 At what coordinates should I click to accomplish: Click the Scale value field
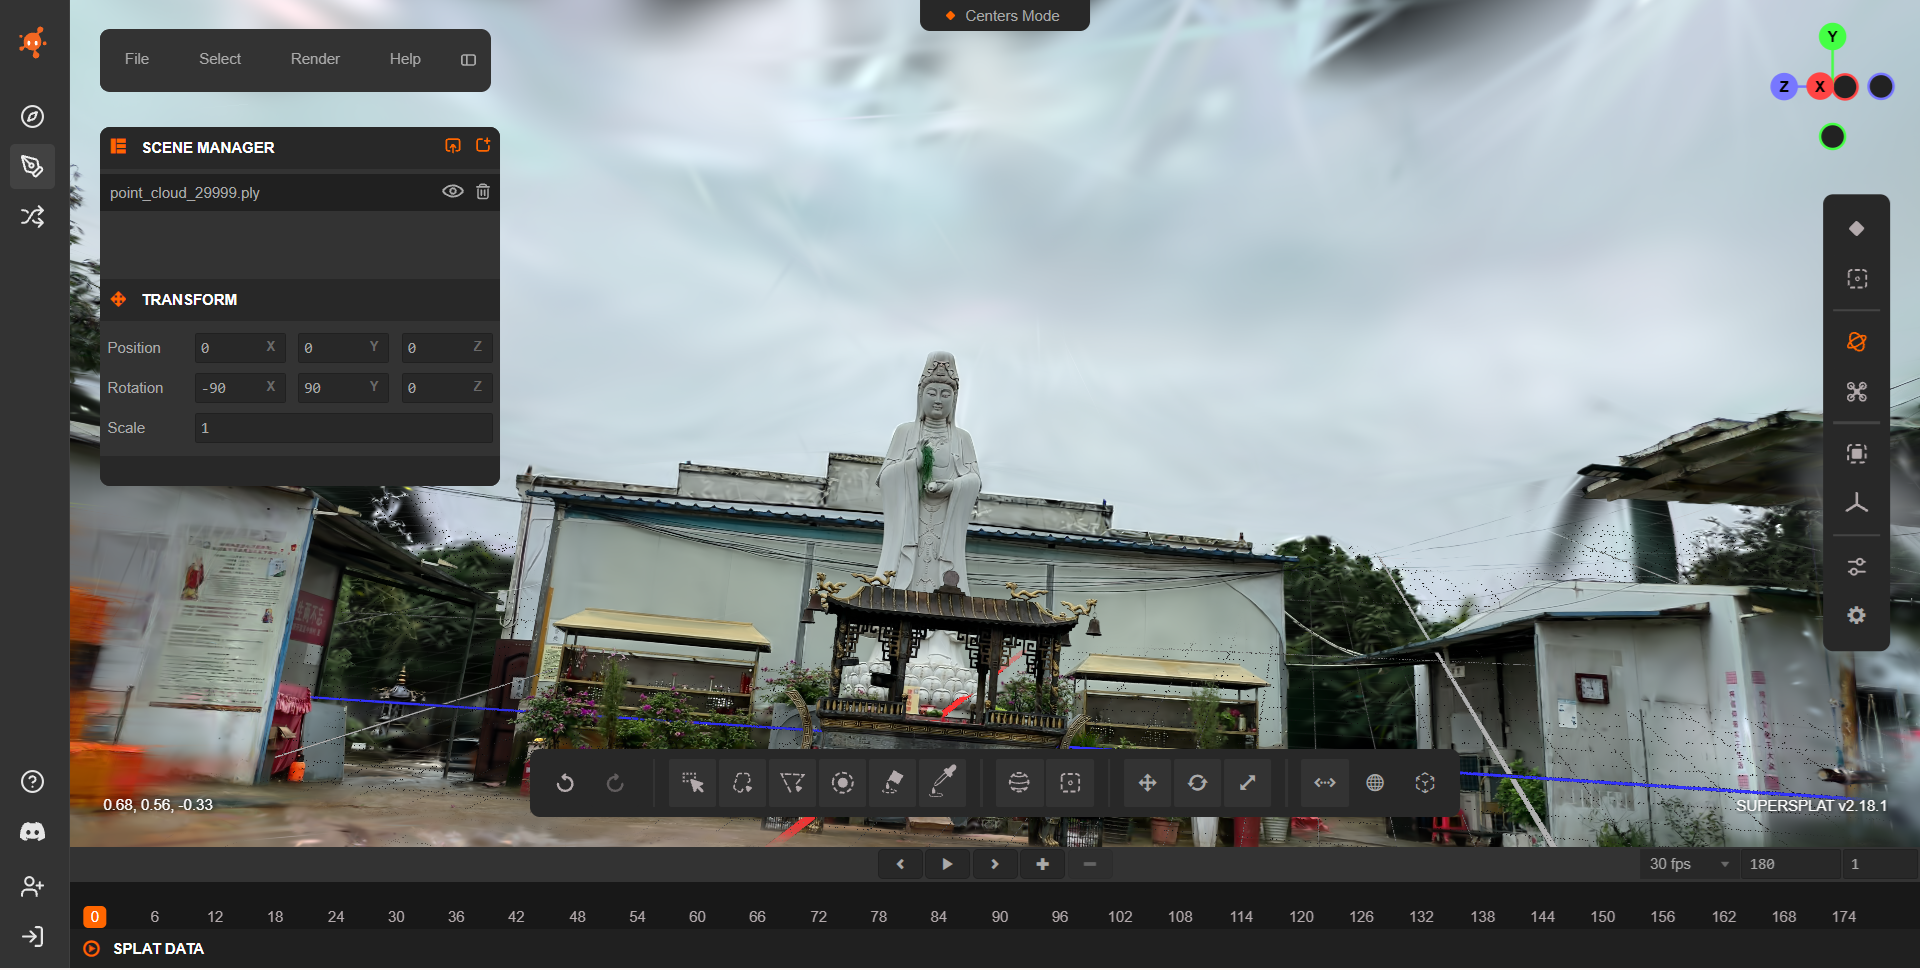coord(343,428)
